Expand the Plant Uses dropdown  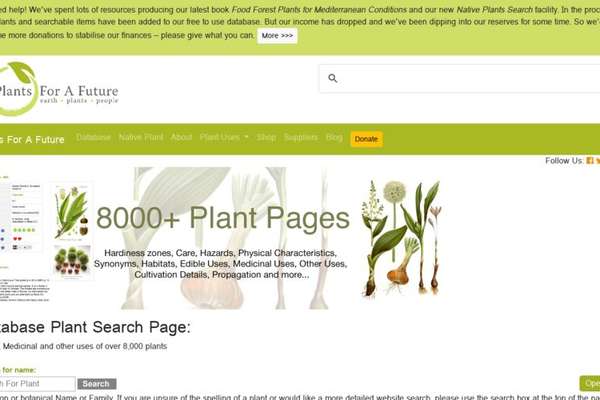[x=224, y=137]
